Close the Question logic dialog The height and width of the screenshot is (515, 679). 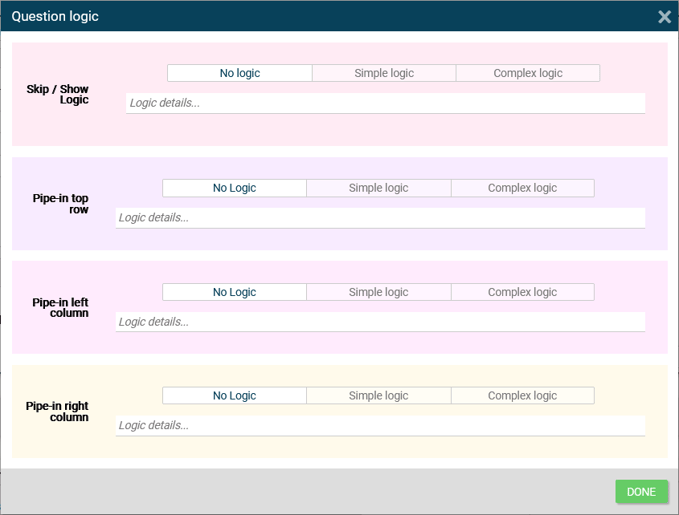[x=664, y=17]
